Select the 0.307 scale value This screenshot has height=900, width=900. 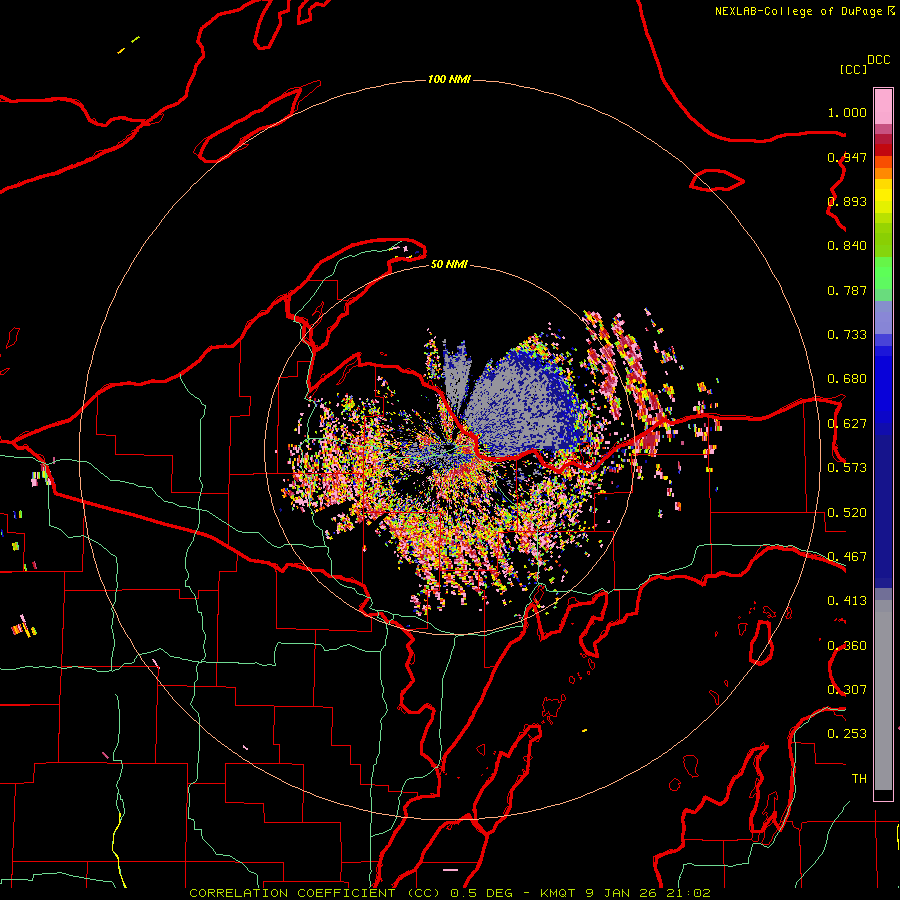tap(847, 690)
